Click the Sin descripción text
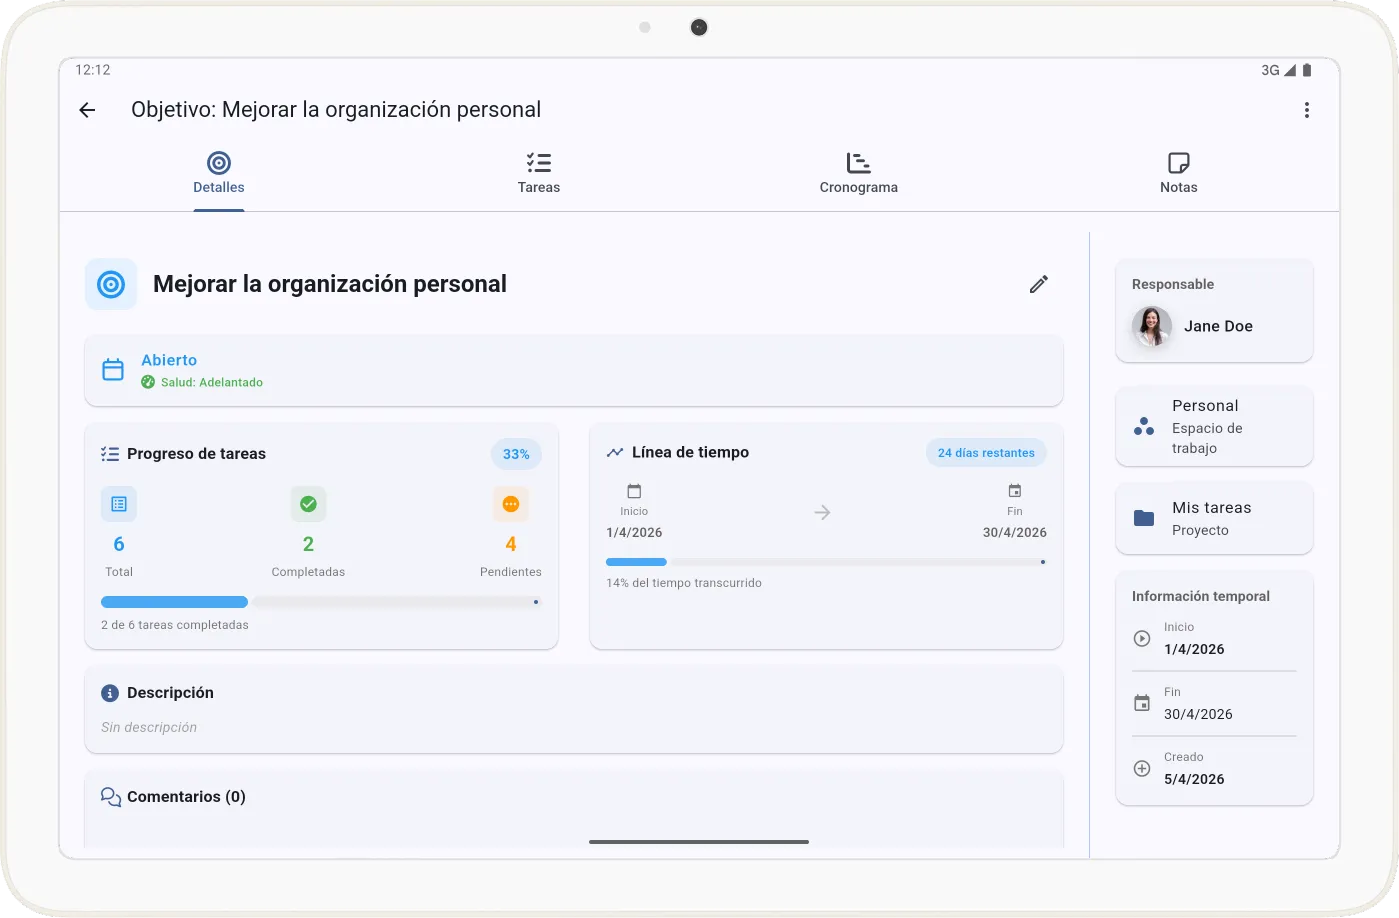Screen dimensions: 1399x918 (149, 727)
